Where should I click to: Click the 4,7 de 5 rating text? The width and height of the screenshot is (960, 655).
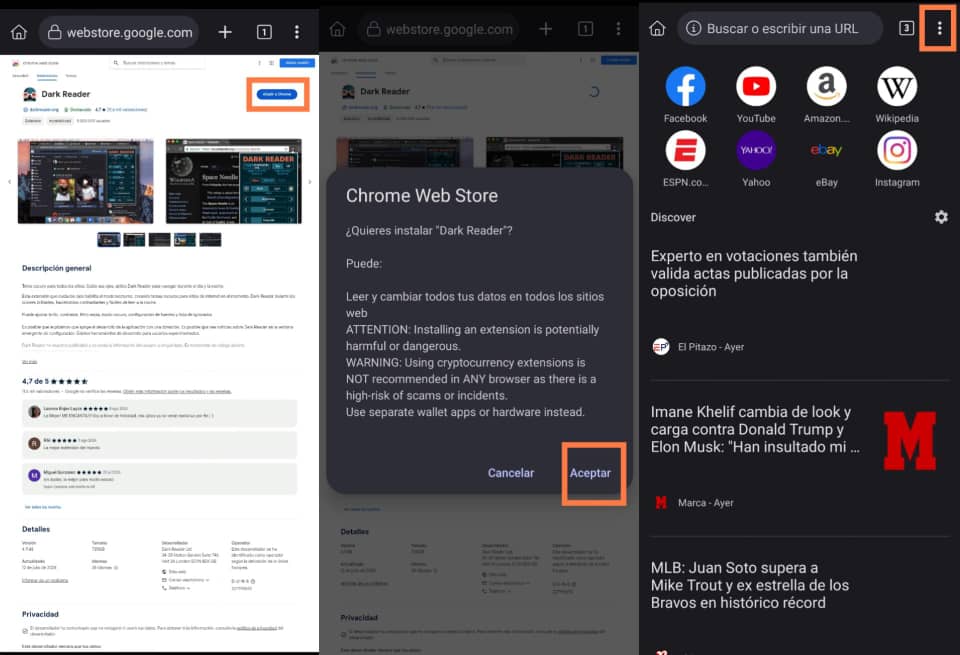[x=36, y=381]
